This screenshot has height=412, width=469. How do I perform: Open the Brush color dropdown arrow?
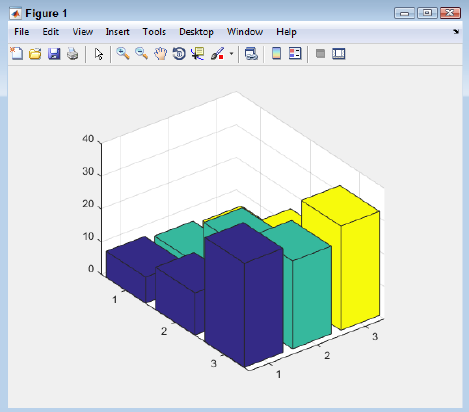pyautogui.click(x=231, y=53)
